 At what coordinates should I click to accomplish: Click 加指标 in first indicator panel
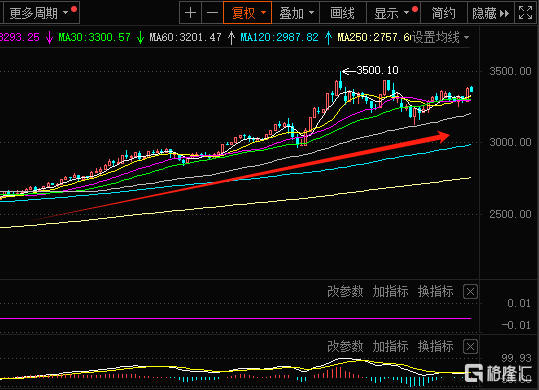[390, 292]
